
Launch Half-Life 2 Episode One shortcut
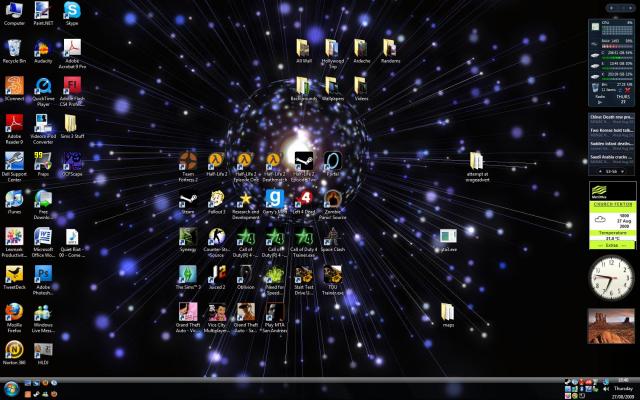246,166
